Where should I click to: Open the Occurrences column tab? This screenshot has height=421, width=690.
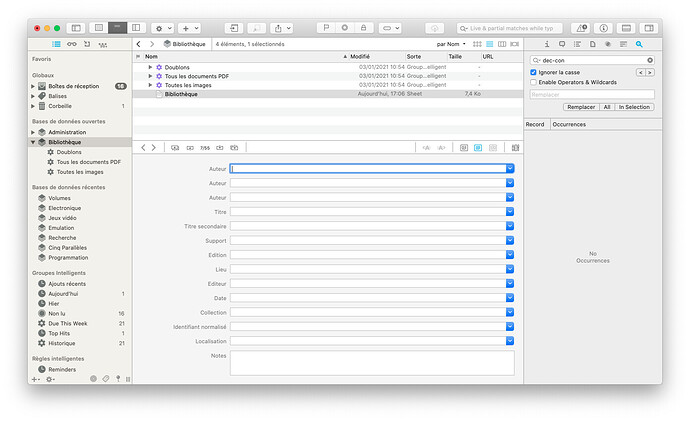click(569, 124)
